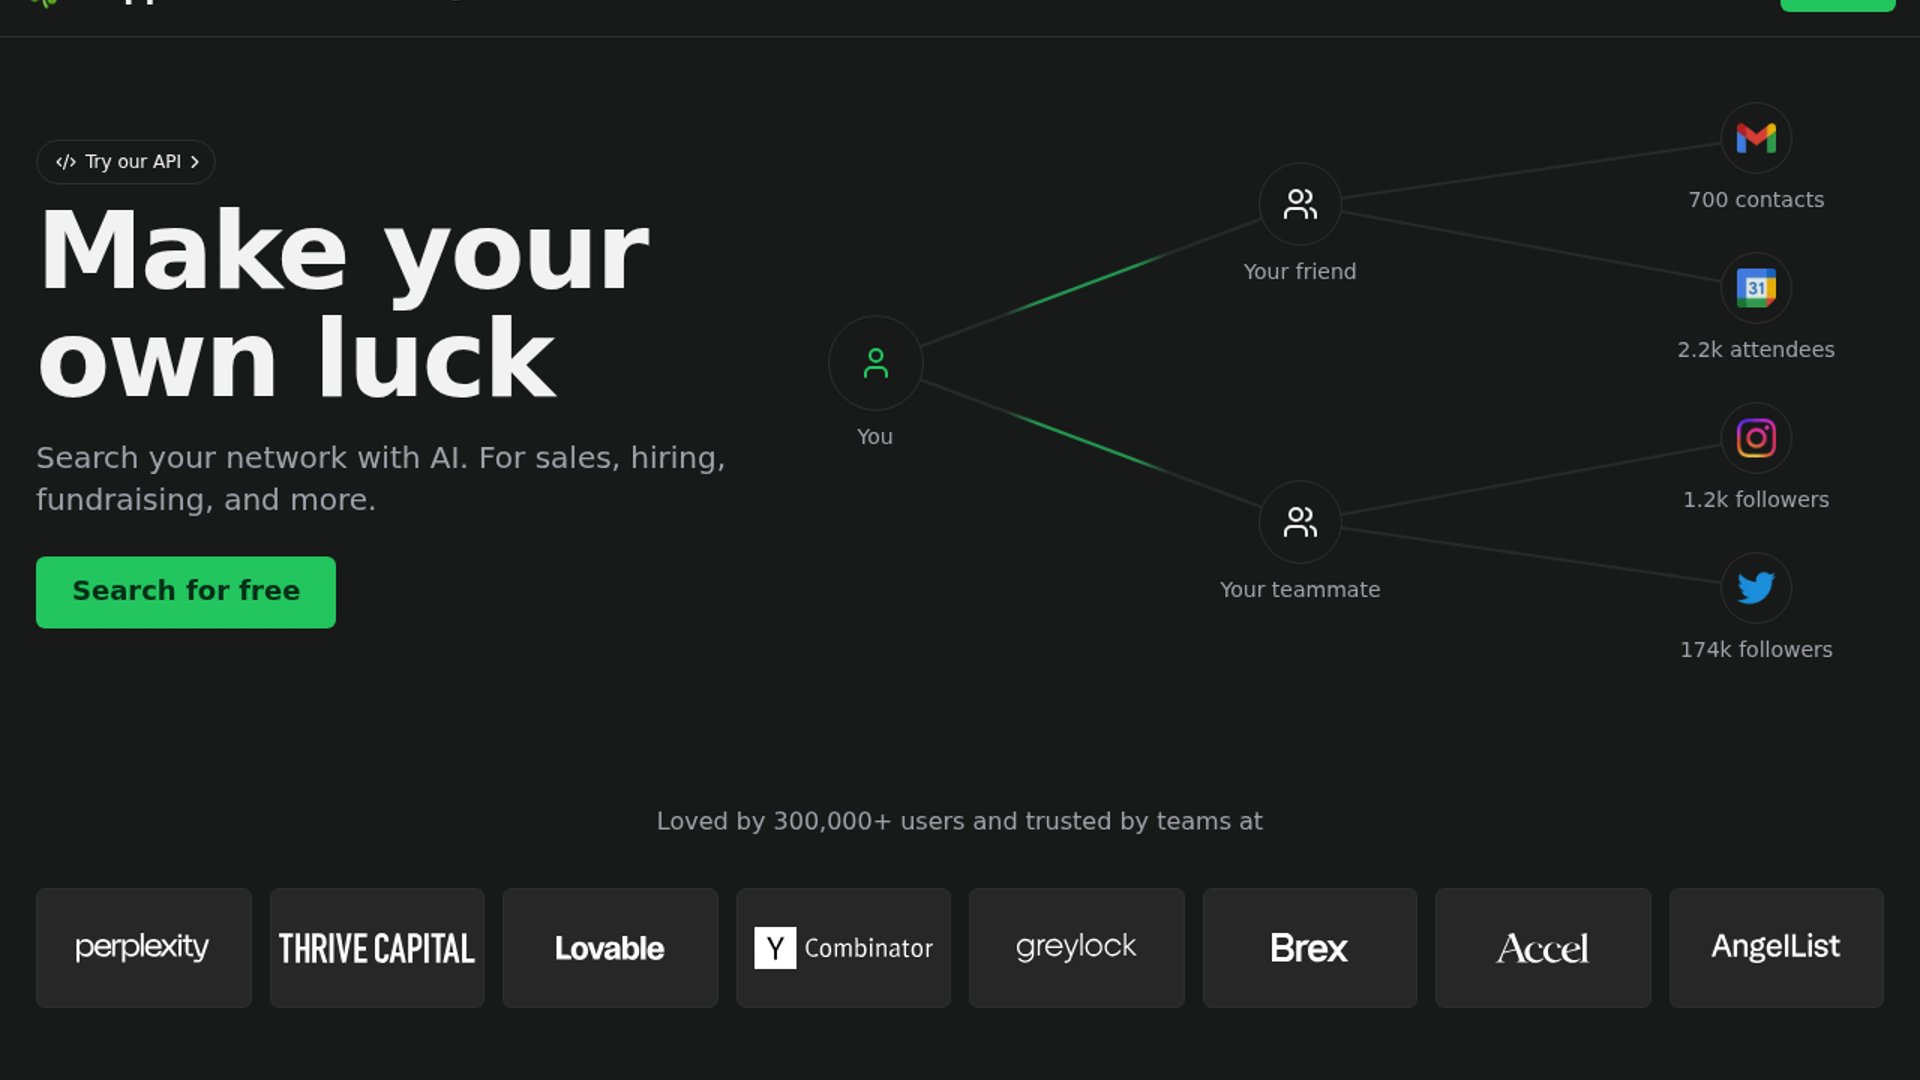Image resolution: width=1920 pixels, height=1080 pixels.
Task: Click the perplexity logo card
Action: point(143,948)
